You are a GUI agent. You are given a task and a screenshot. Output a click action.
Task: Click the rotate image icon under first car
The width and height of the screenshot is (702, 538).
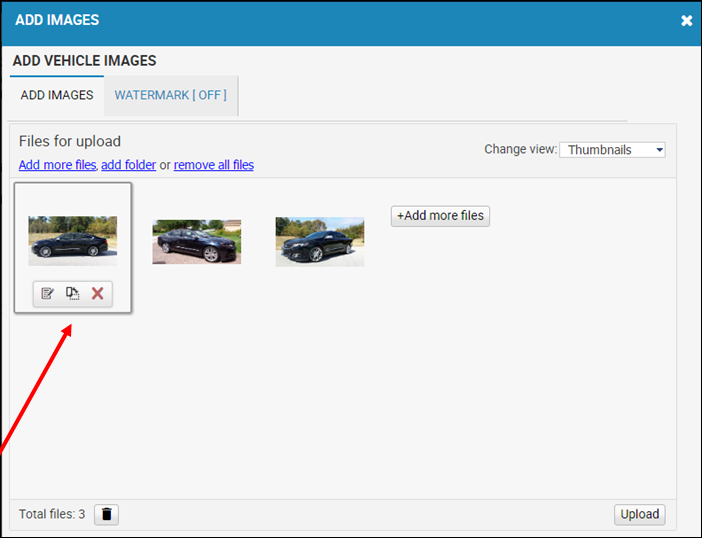tap(73, 294)
